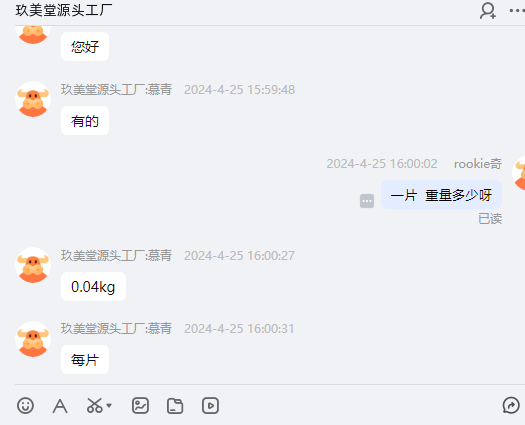Expand the screenshot options dropdown arrow

click(109, 406)
